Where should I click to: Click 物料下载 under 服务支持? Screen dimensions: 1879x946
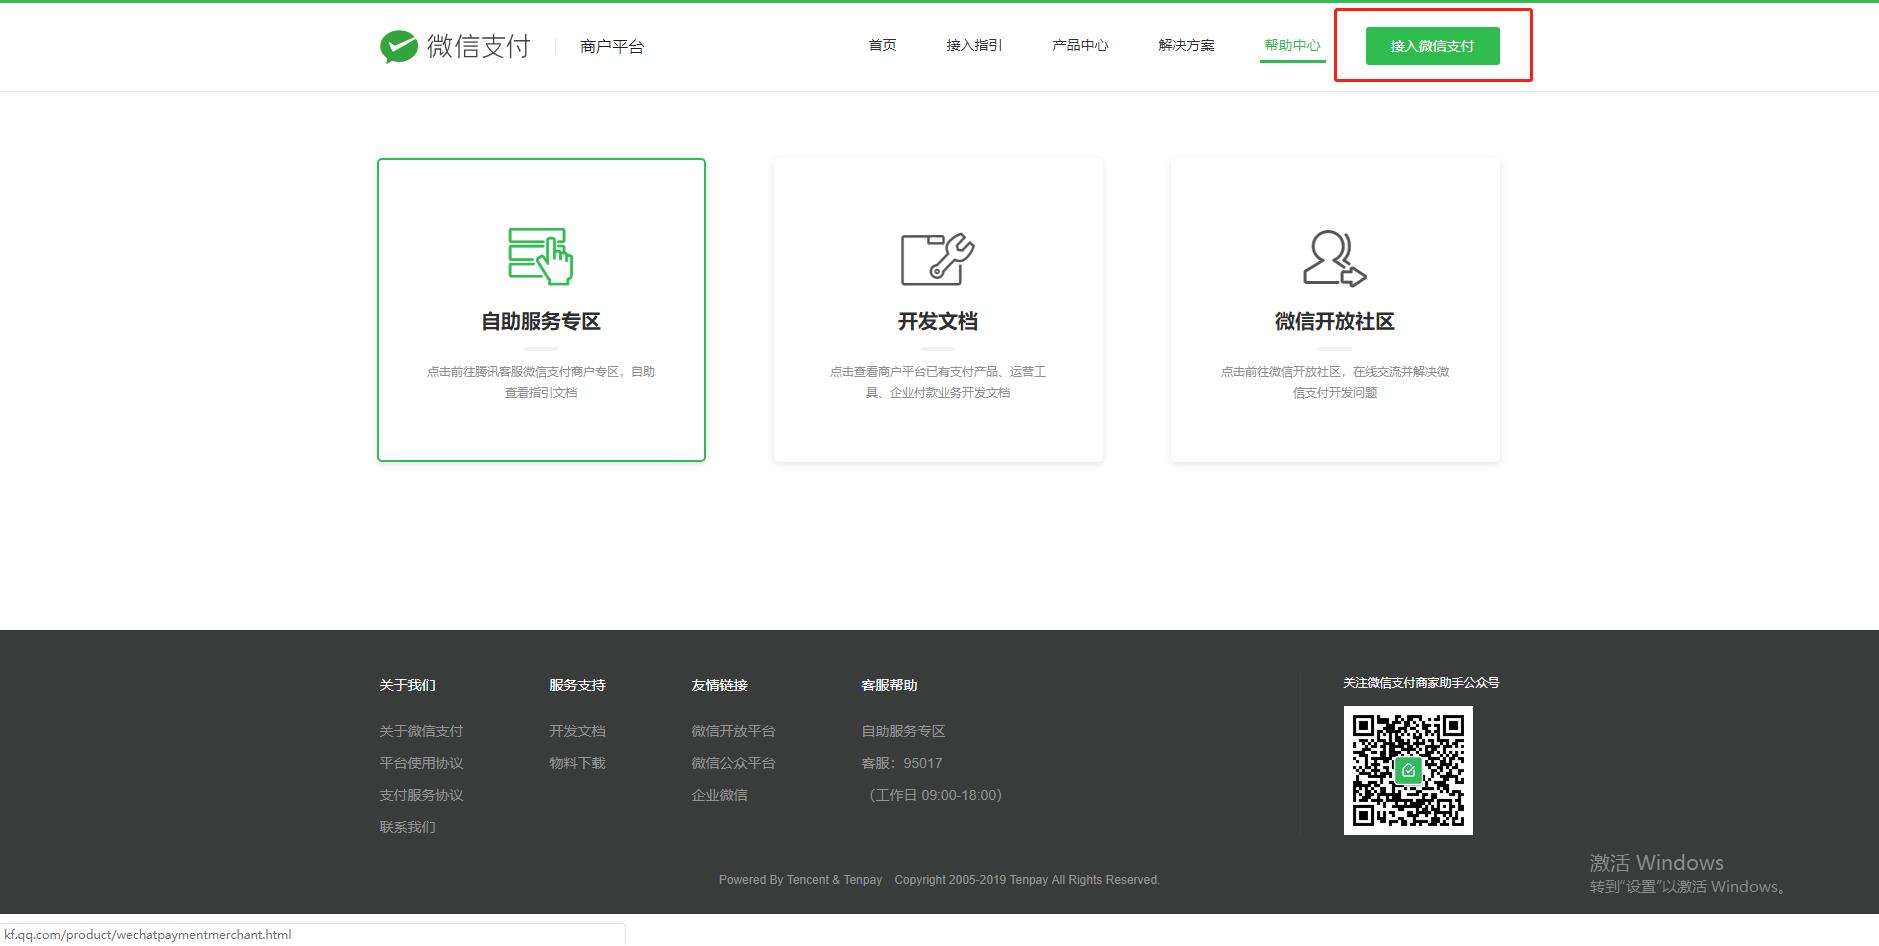click(576, 763)
